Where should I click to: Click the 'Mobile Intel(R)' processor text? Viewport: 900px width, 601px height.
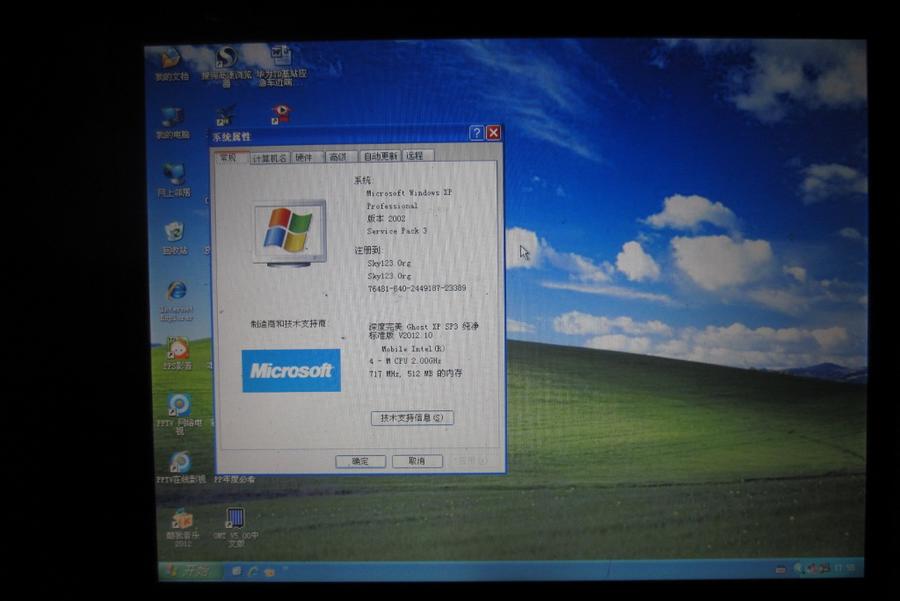(413, 348)
